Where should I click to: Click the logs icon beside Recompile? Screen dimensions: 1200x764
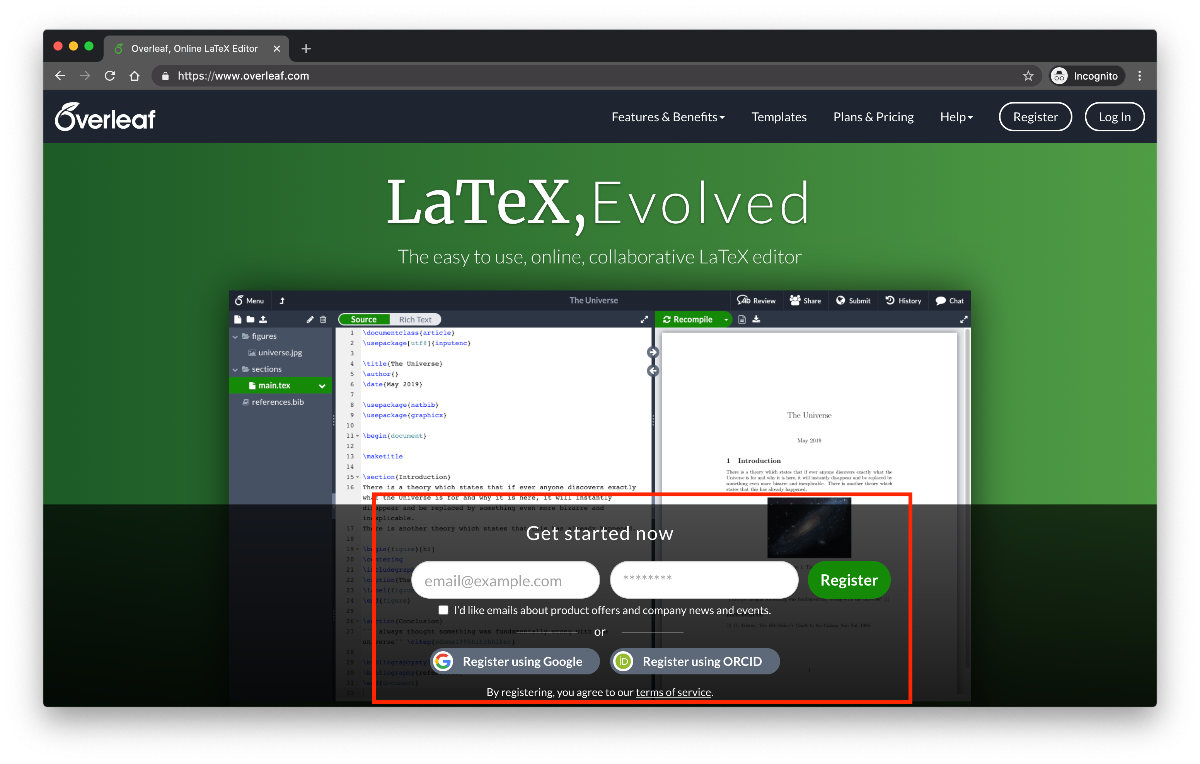[742, 319]
